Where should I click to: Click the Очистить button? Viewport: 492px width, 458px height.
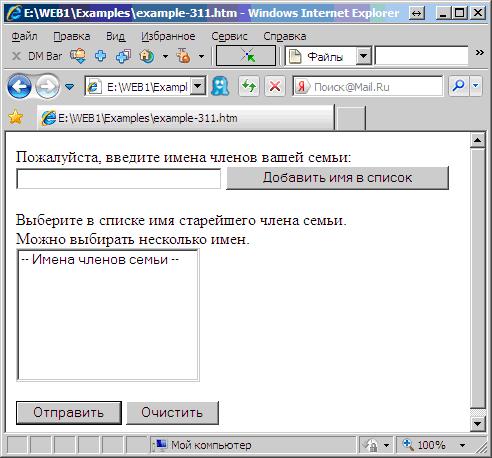point(172,413)
